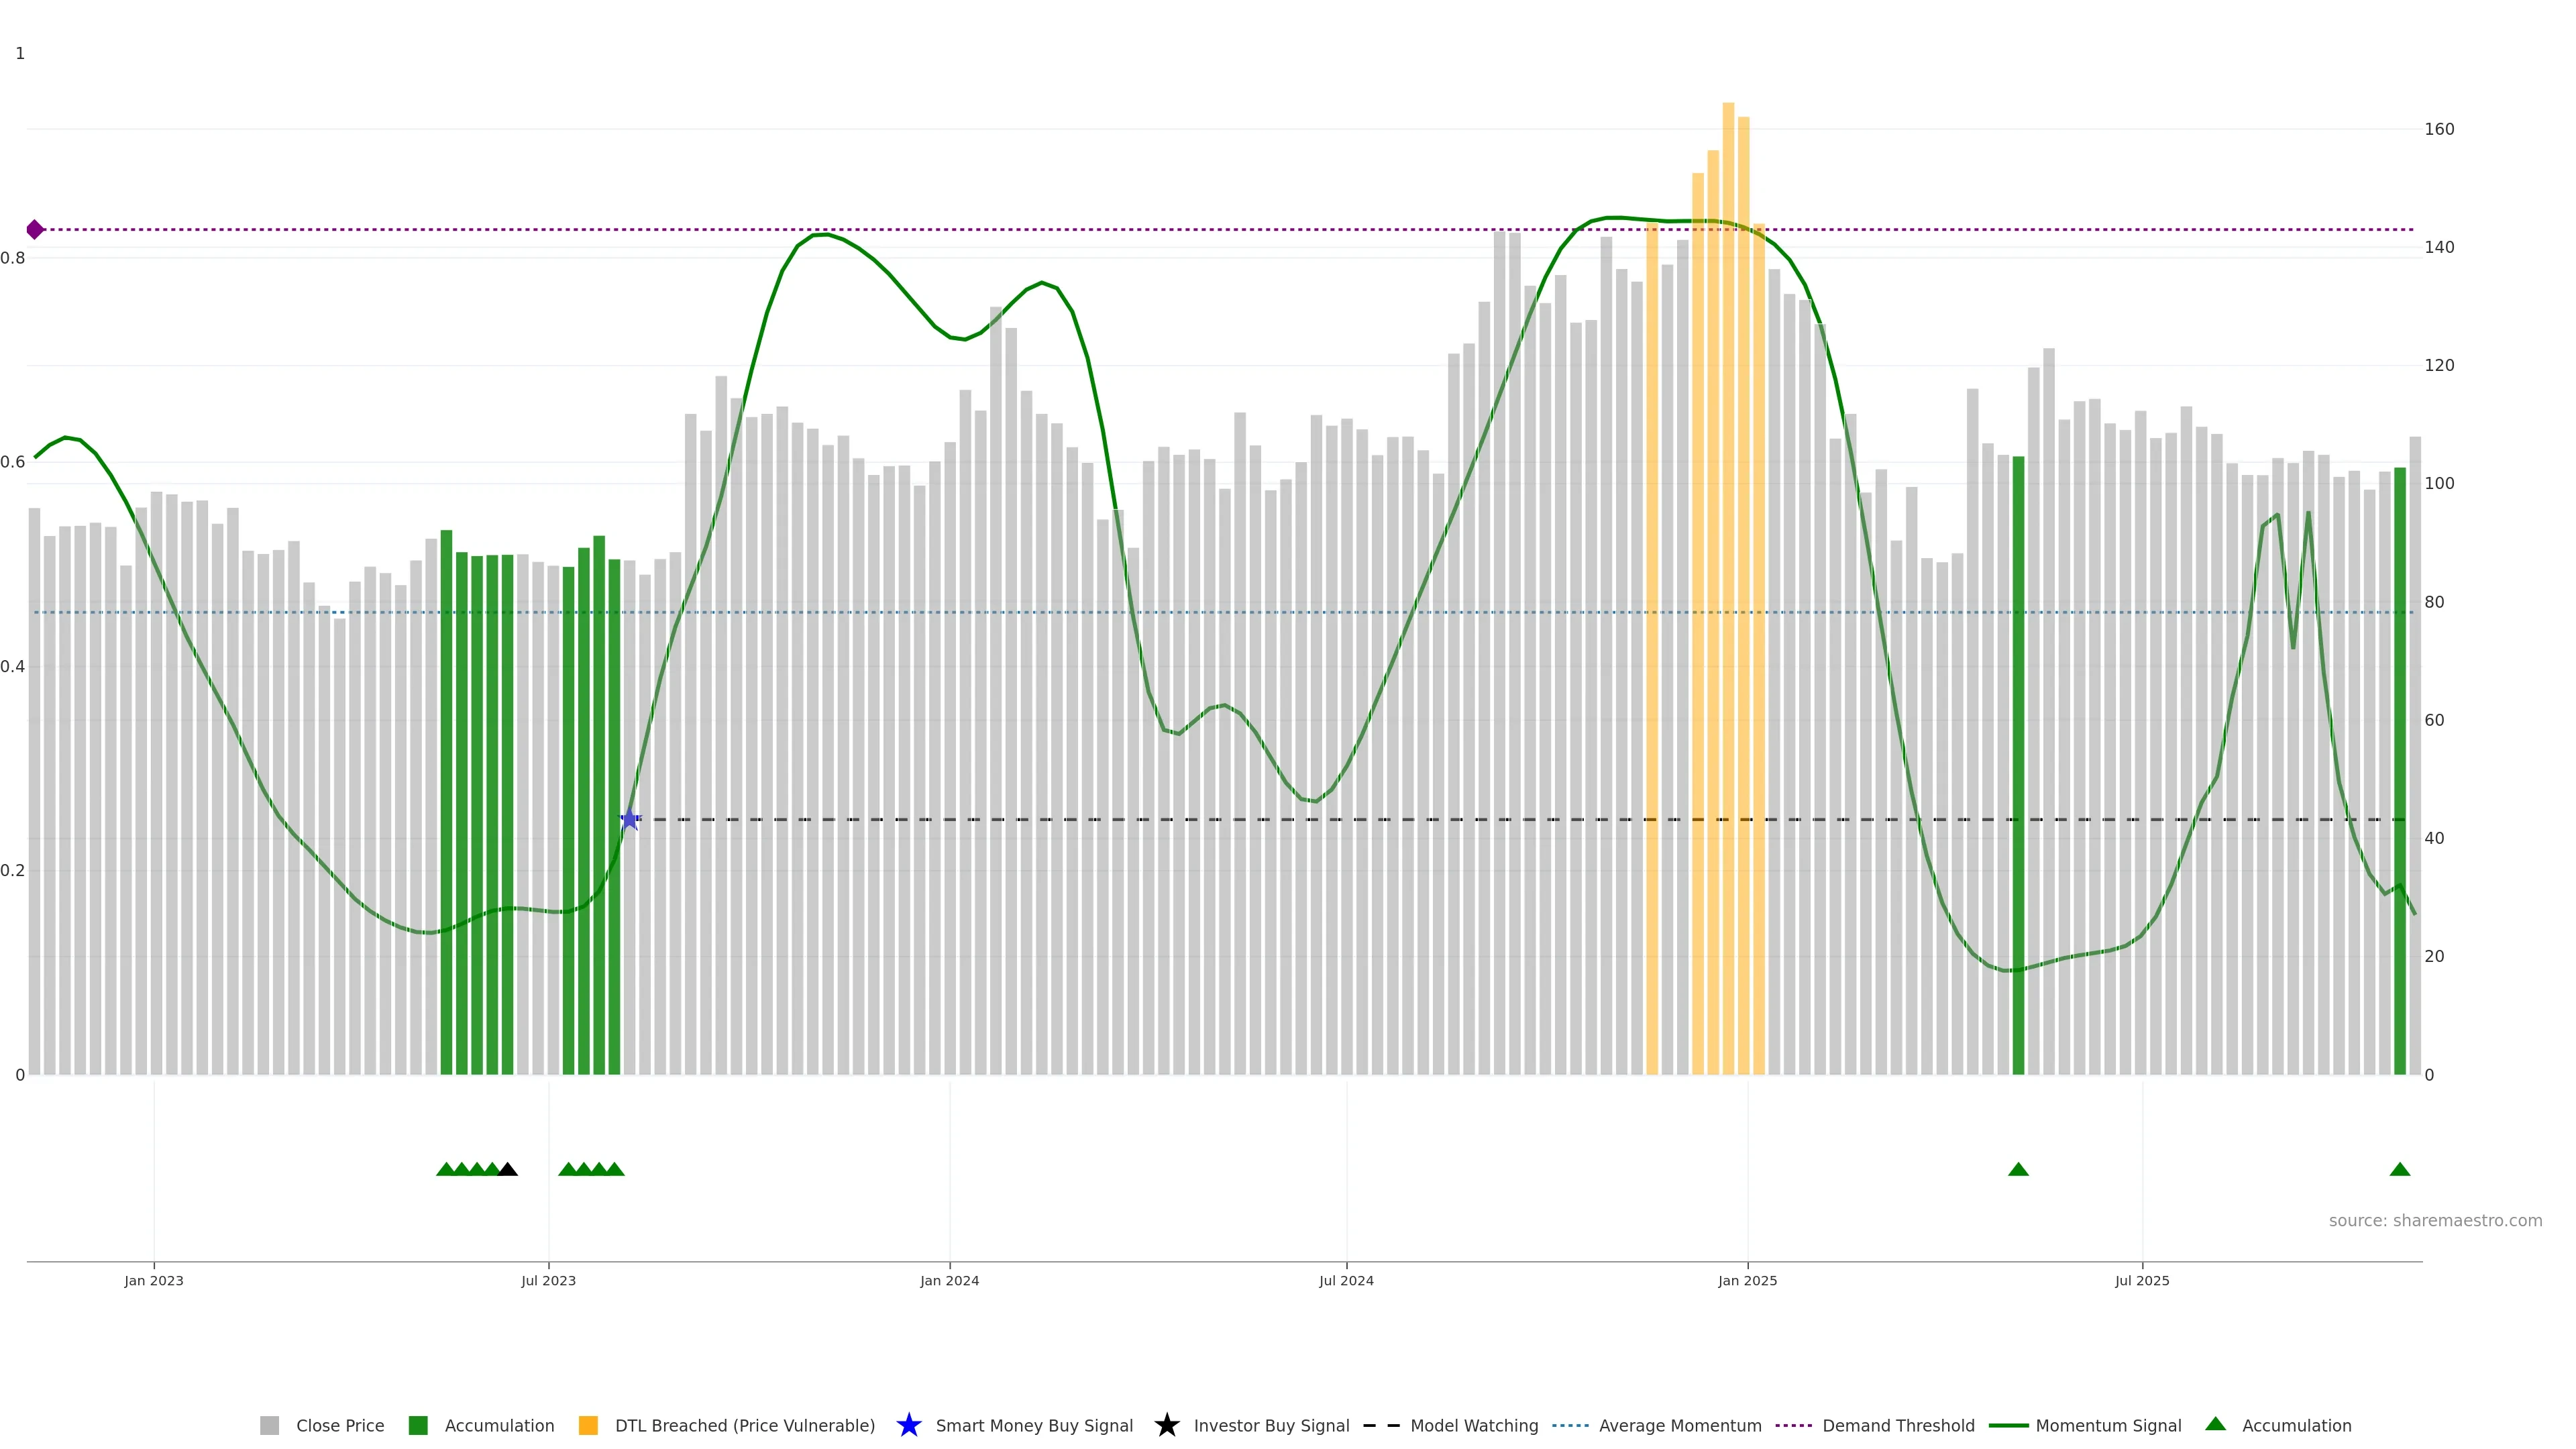Click the green triangle Accumulation legend icon
2576x1449 pixels.
2215,1424
